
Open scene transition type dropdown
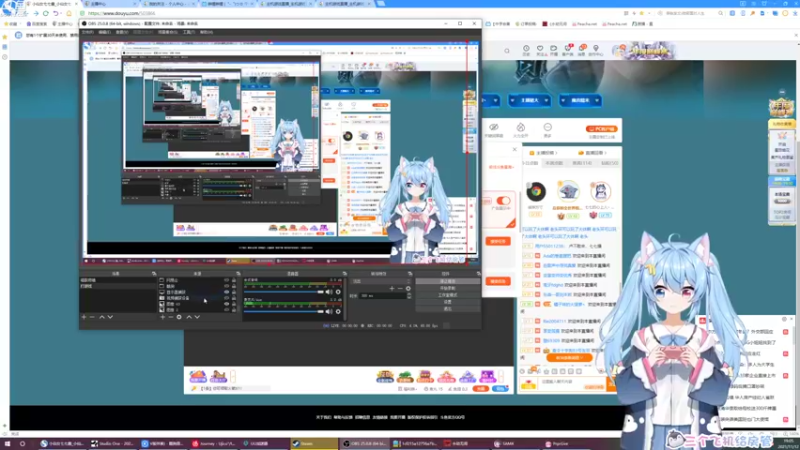381,281
